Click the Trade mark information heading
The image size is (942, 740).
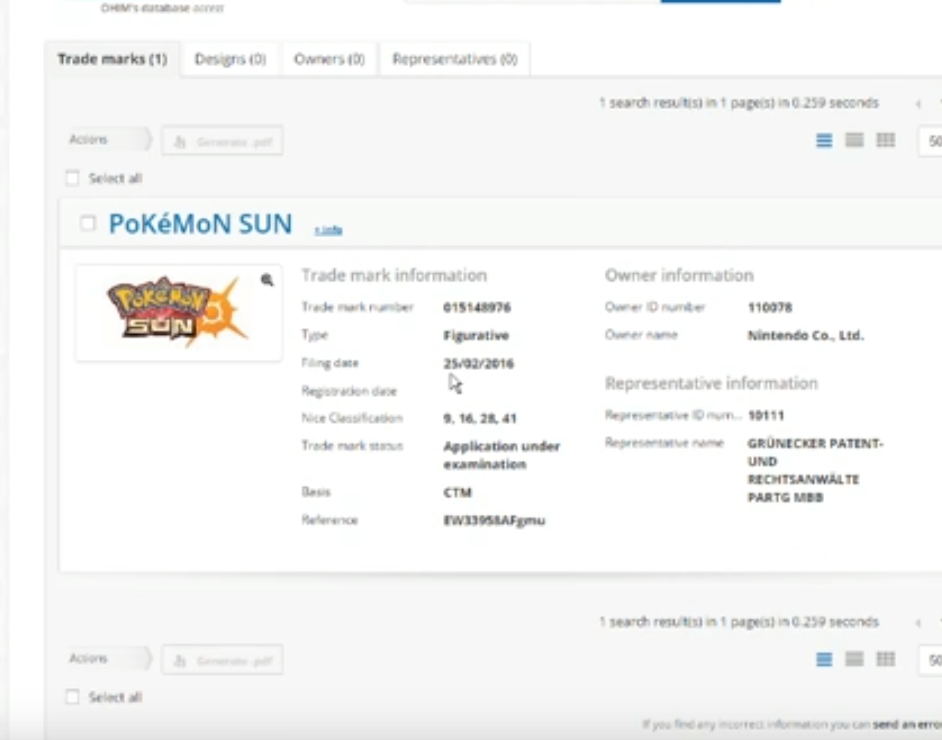tap(394, 275)
